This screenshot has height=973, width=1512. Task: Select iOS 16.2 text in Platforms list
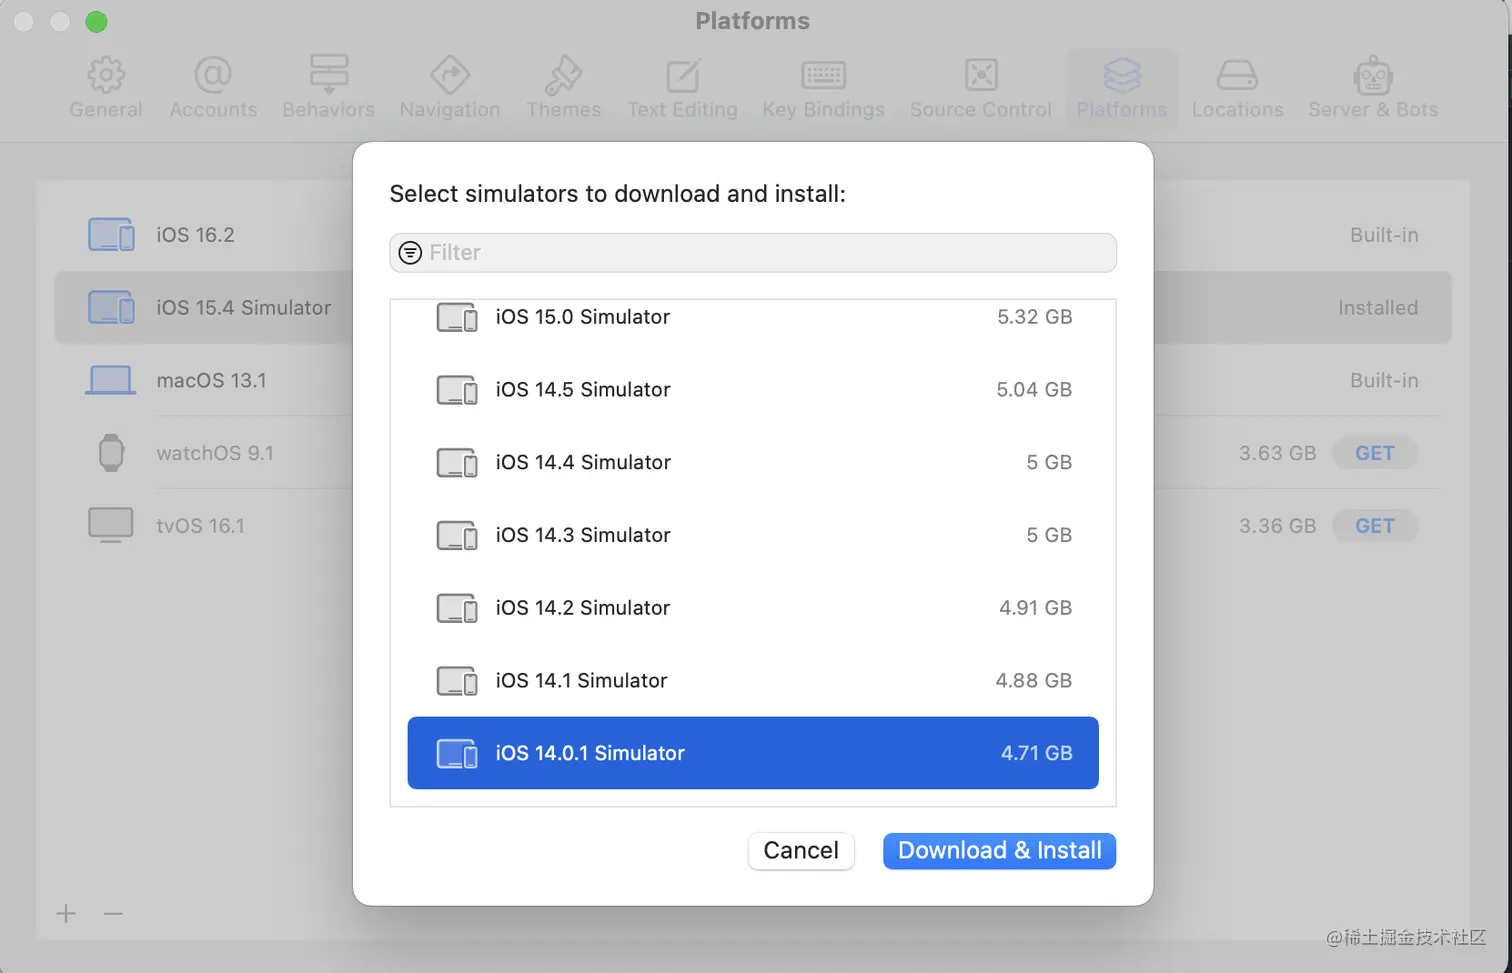195,235
